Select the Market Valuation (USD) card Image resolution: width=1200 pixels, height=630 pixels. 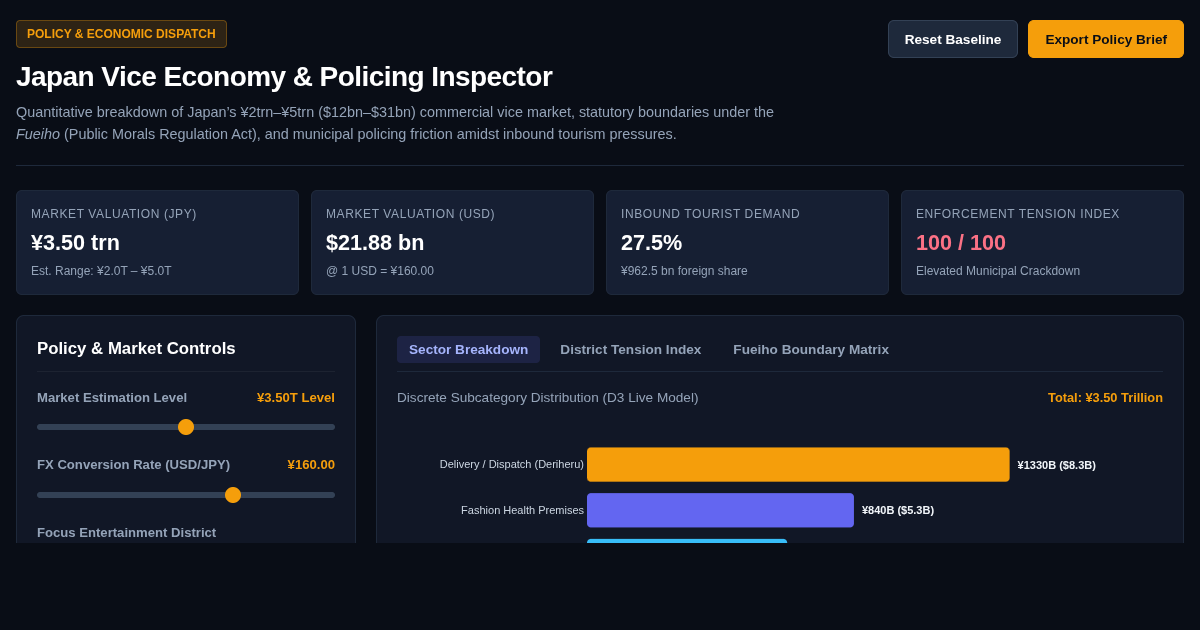(452, 243)
